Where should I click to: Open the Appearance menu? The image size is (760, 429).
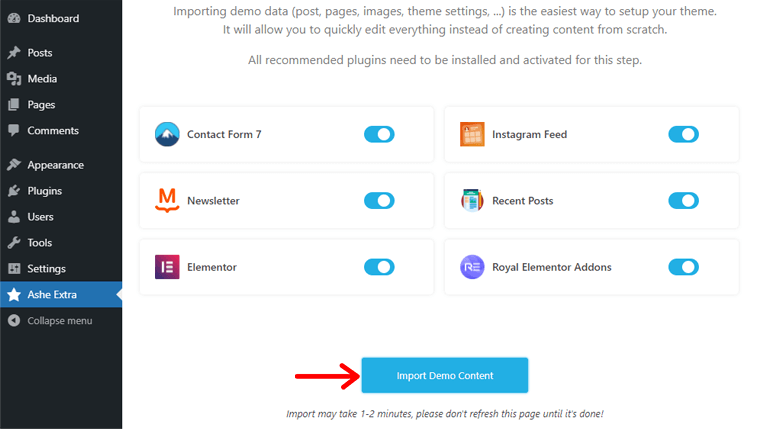click(55, 165)
